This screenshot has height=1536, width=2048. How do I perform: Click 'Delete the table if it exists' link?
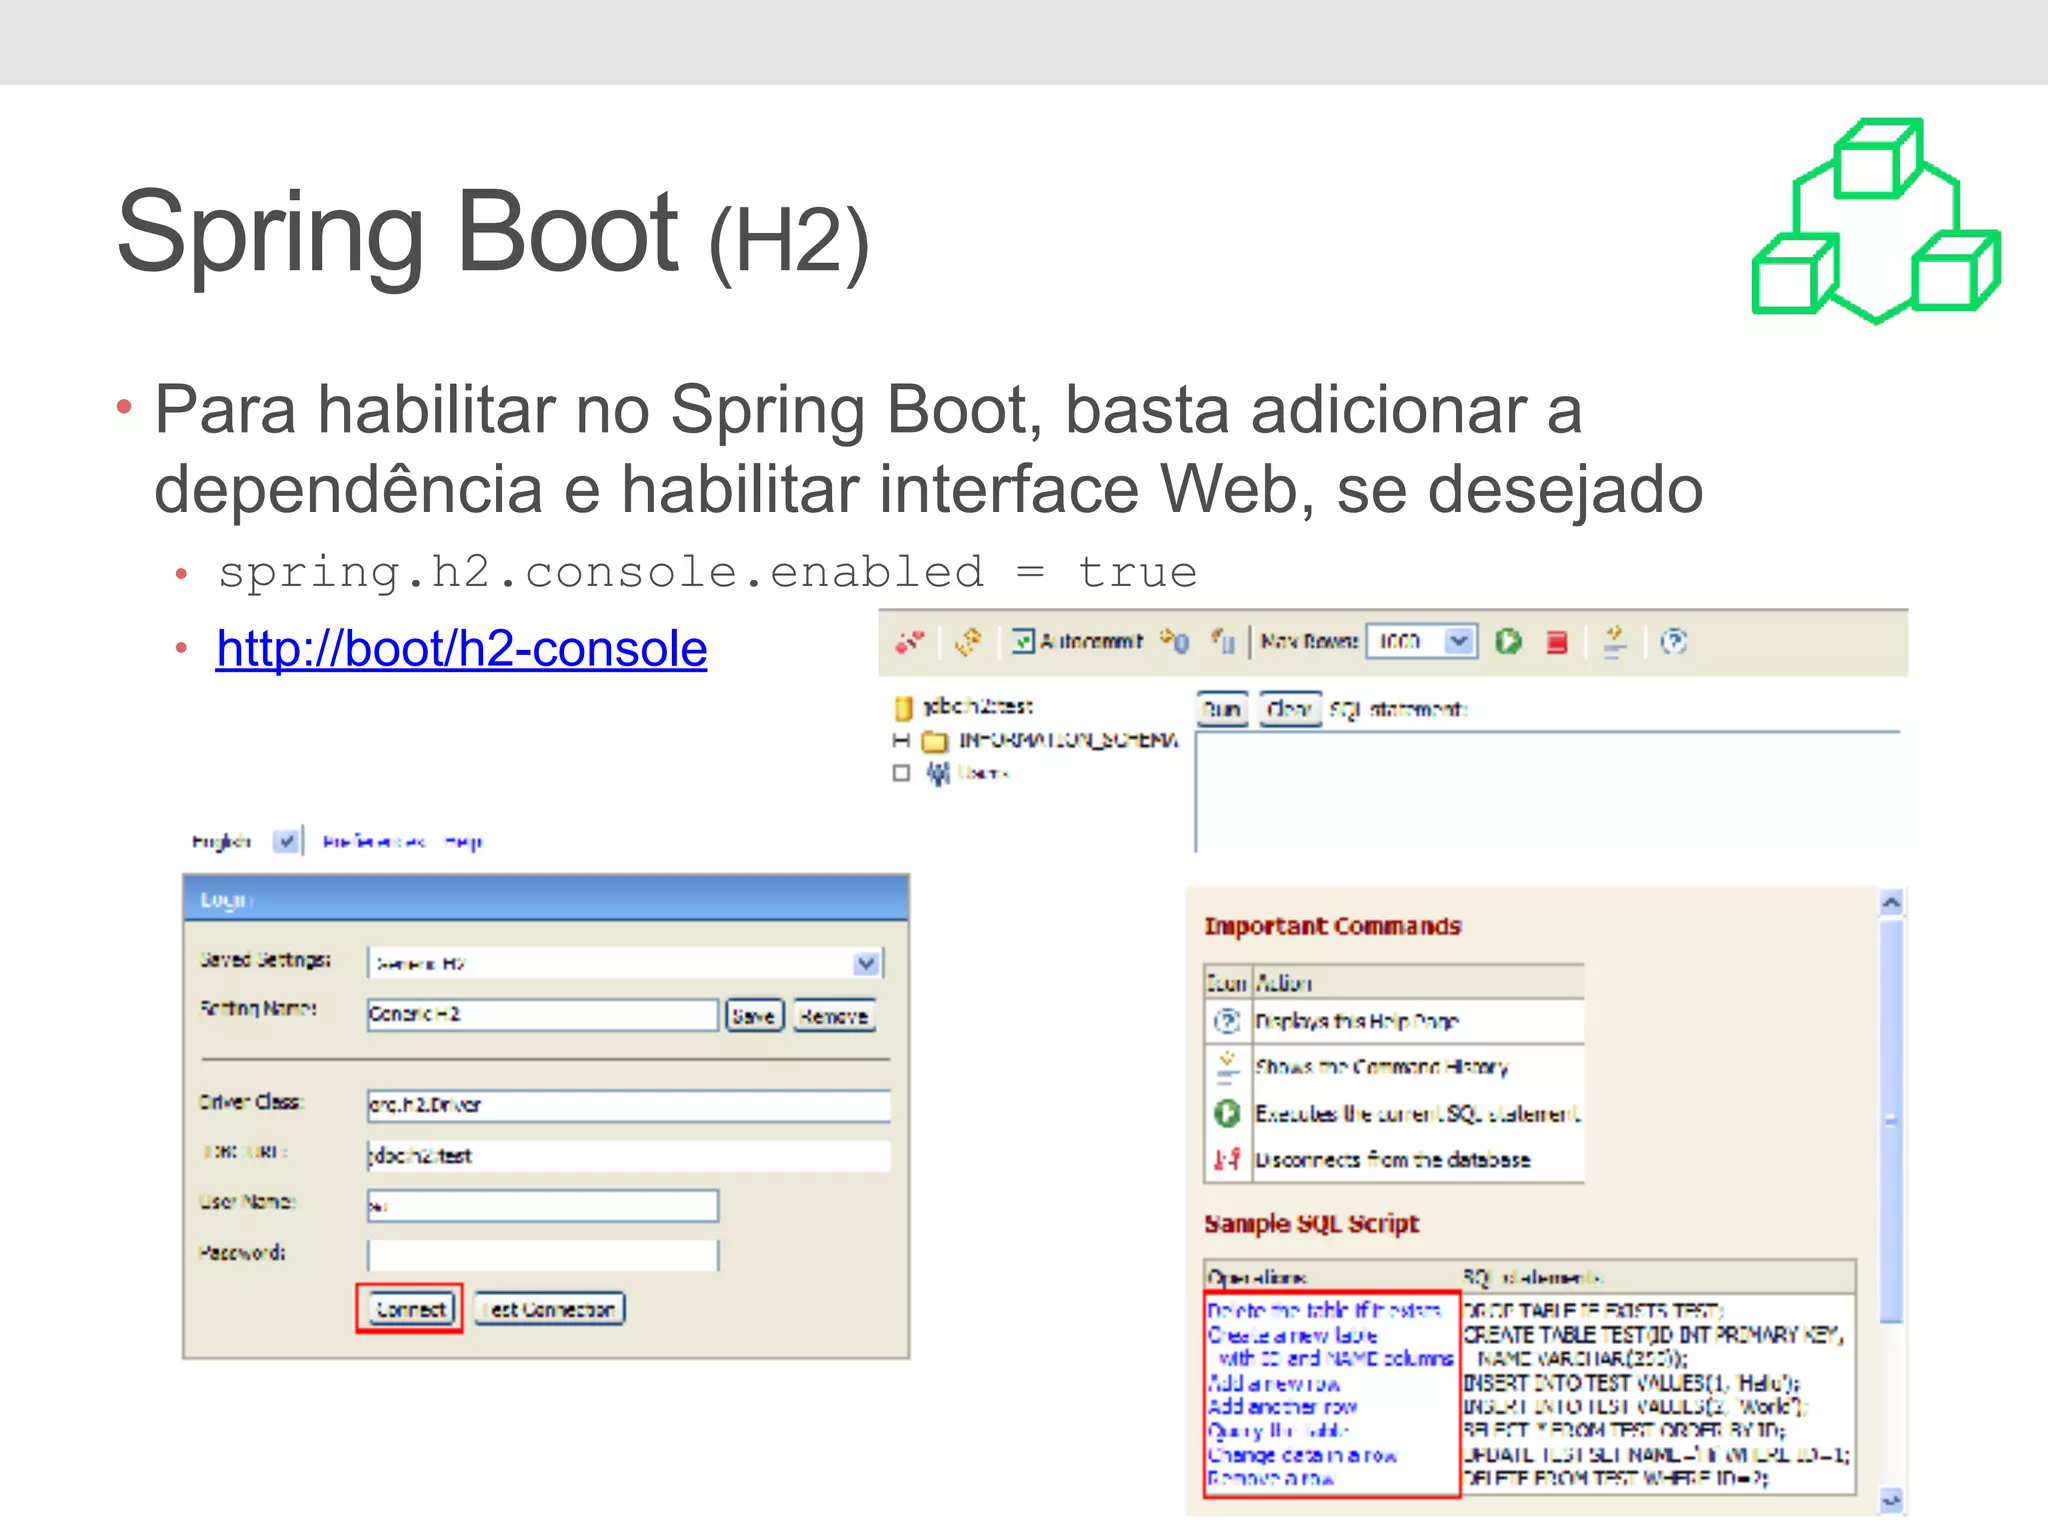(x=1324, y=1310)
